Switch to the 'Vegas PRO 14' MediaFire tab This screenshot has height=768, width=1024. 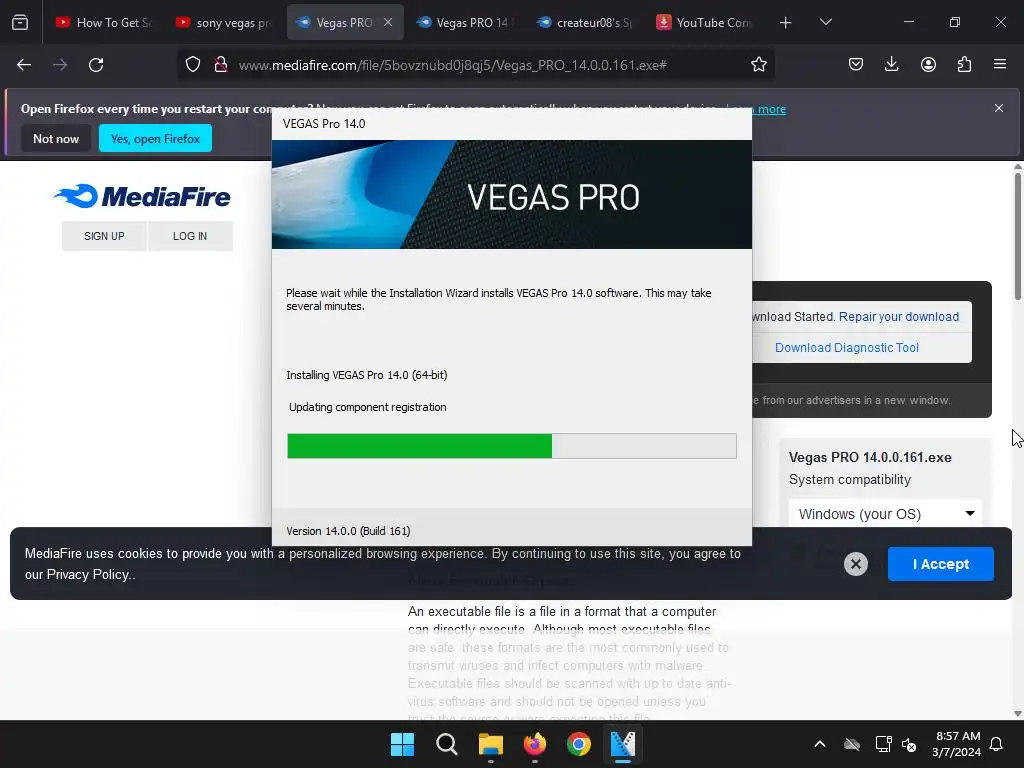tap(464, 22)
